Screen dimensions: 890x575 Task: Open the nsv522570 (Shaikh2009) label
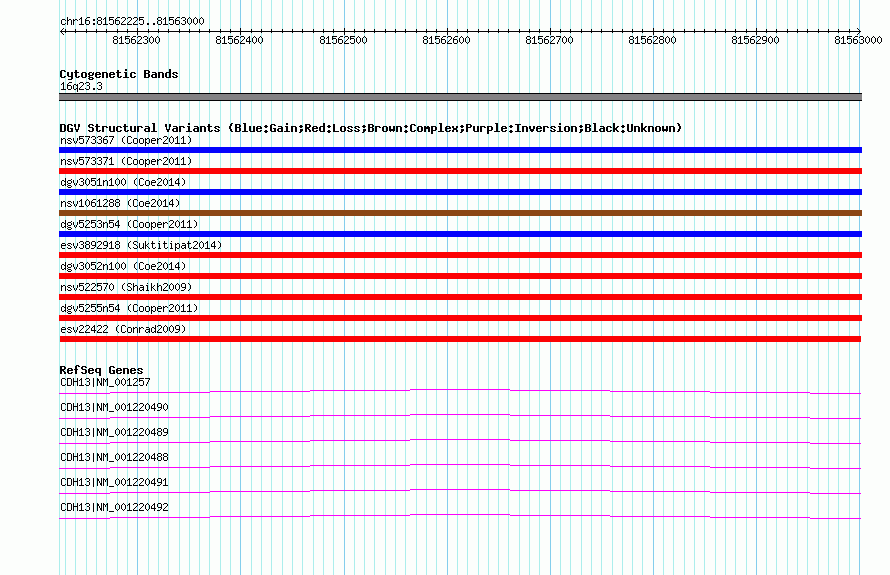tap(126, 287)
